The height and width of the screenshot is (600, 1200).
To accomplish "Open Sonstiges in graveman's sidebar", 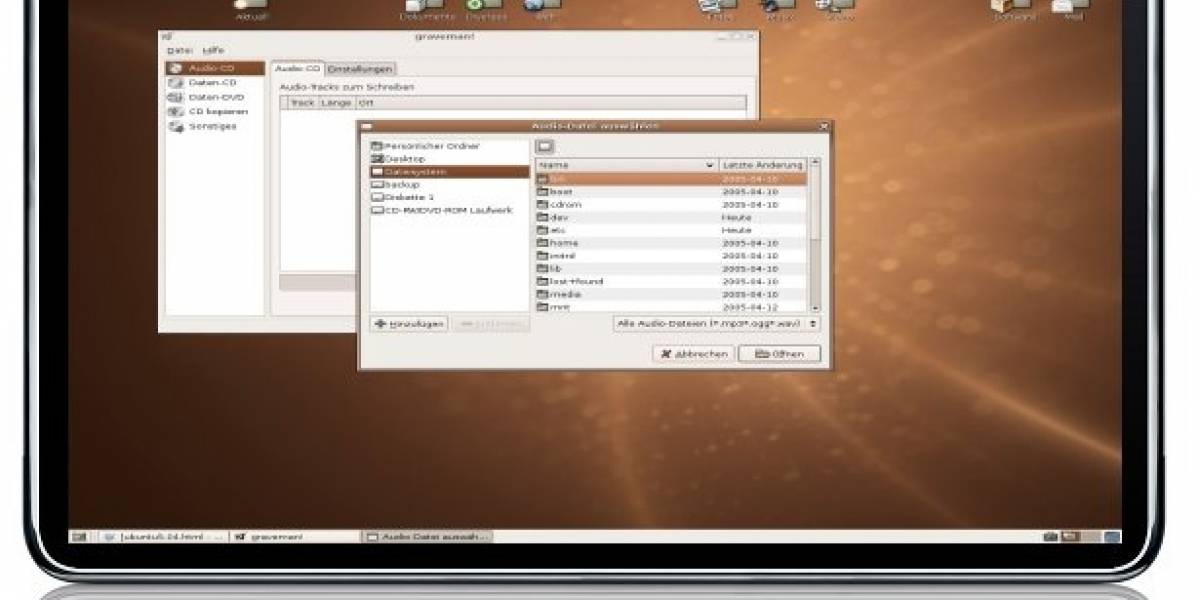I will [x=215, y=127].
